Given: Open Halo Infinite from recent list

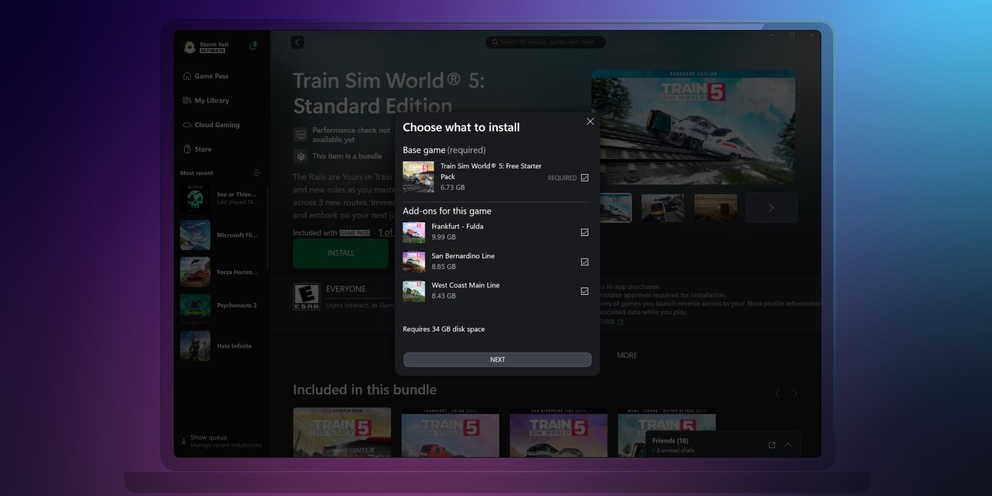Looking at the screenshot, I should click(220, 346).
